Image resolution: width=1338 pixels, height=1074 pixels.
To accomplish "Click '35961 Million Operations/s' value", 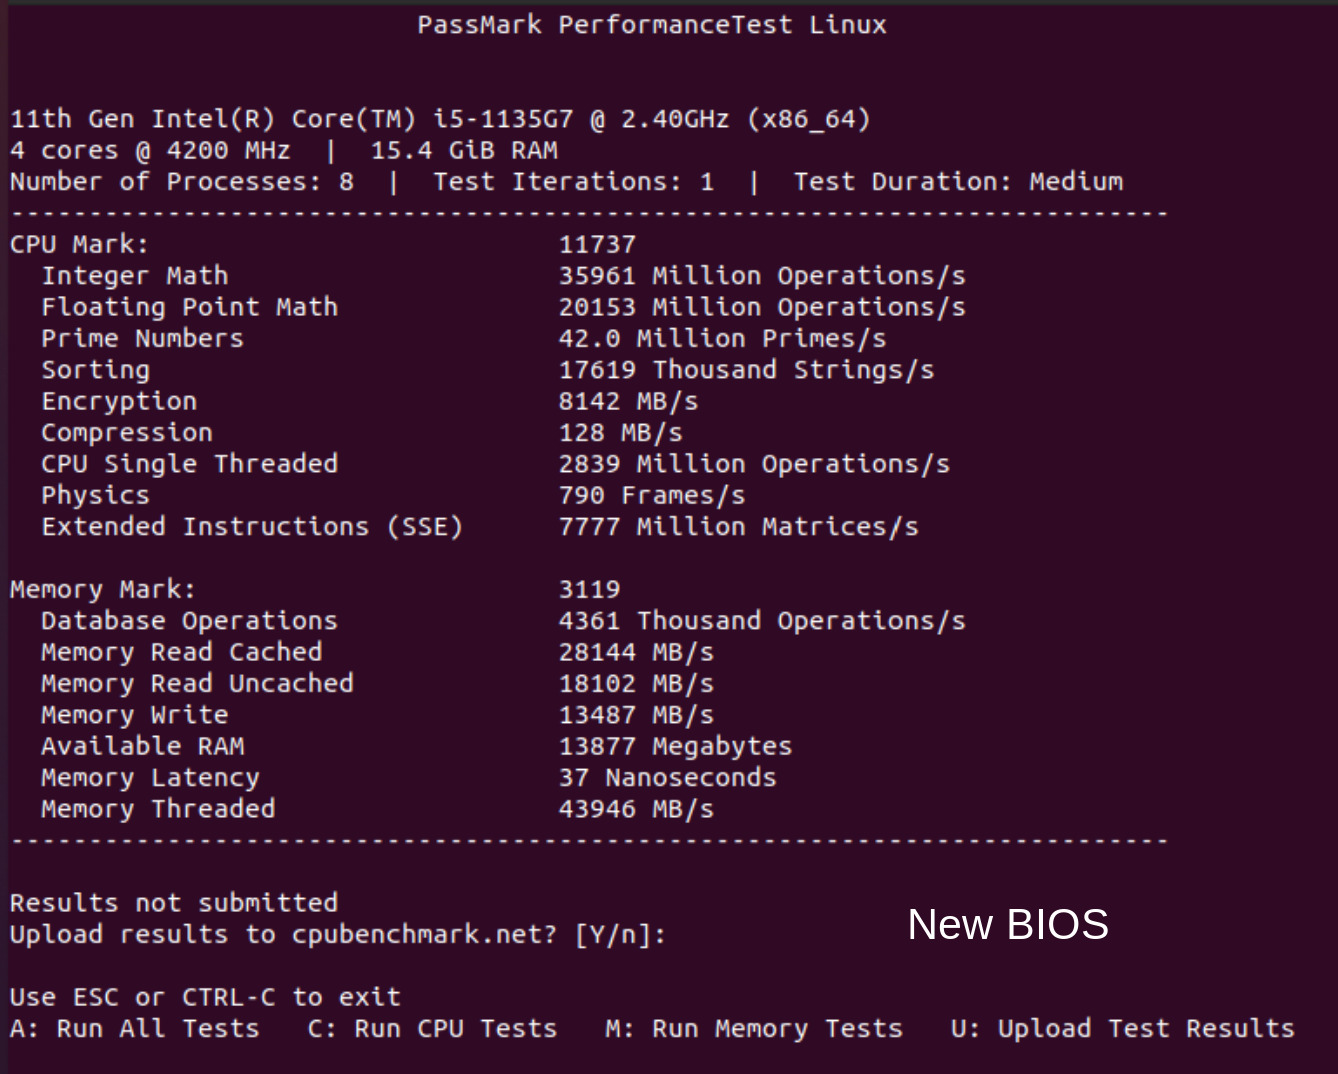I will point(762,276).
